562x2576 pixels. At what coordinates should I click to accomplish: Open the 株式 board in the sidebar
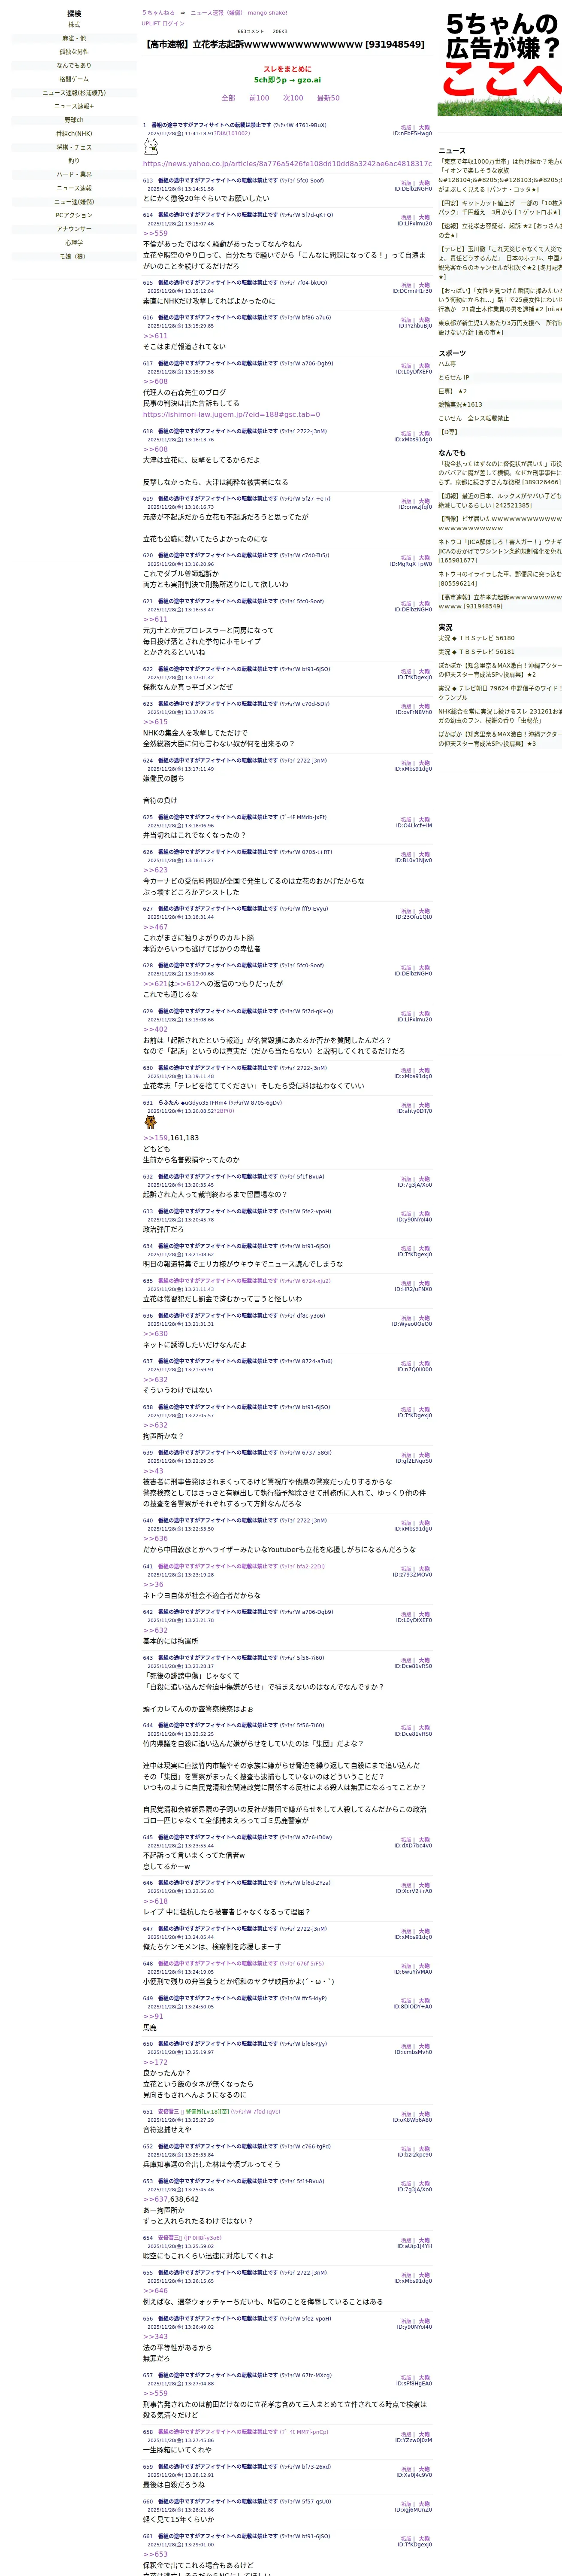pos(74,25)
